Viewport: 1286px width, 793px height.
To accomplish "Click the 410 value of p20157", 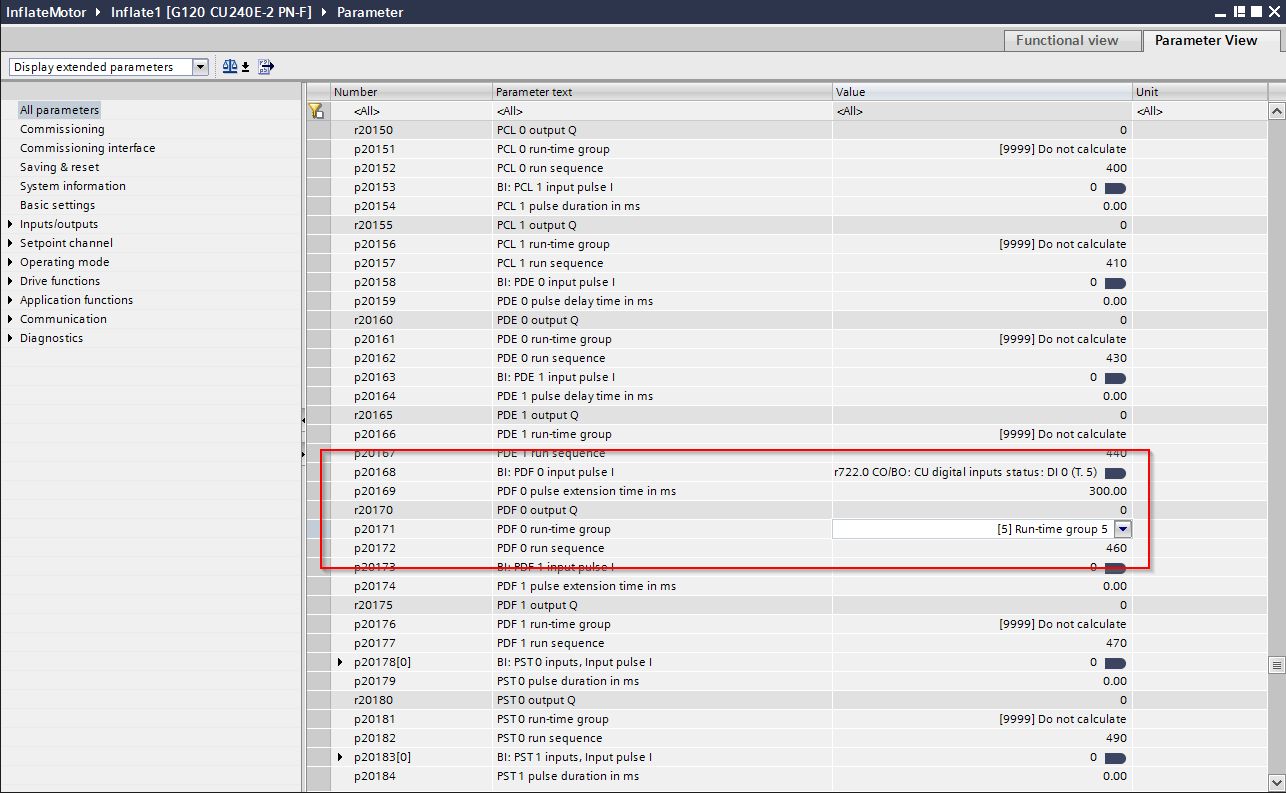I will (1116, 263).
